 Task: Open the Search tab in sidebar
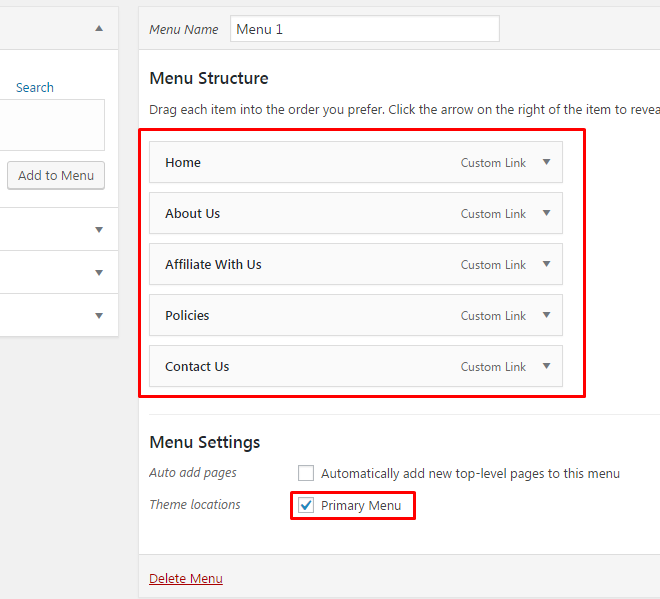(x=35, y=87)
